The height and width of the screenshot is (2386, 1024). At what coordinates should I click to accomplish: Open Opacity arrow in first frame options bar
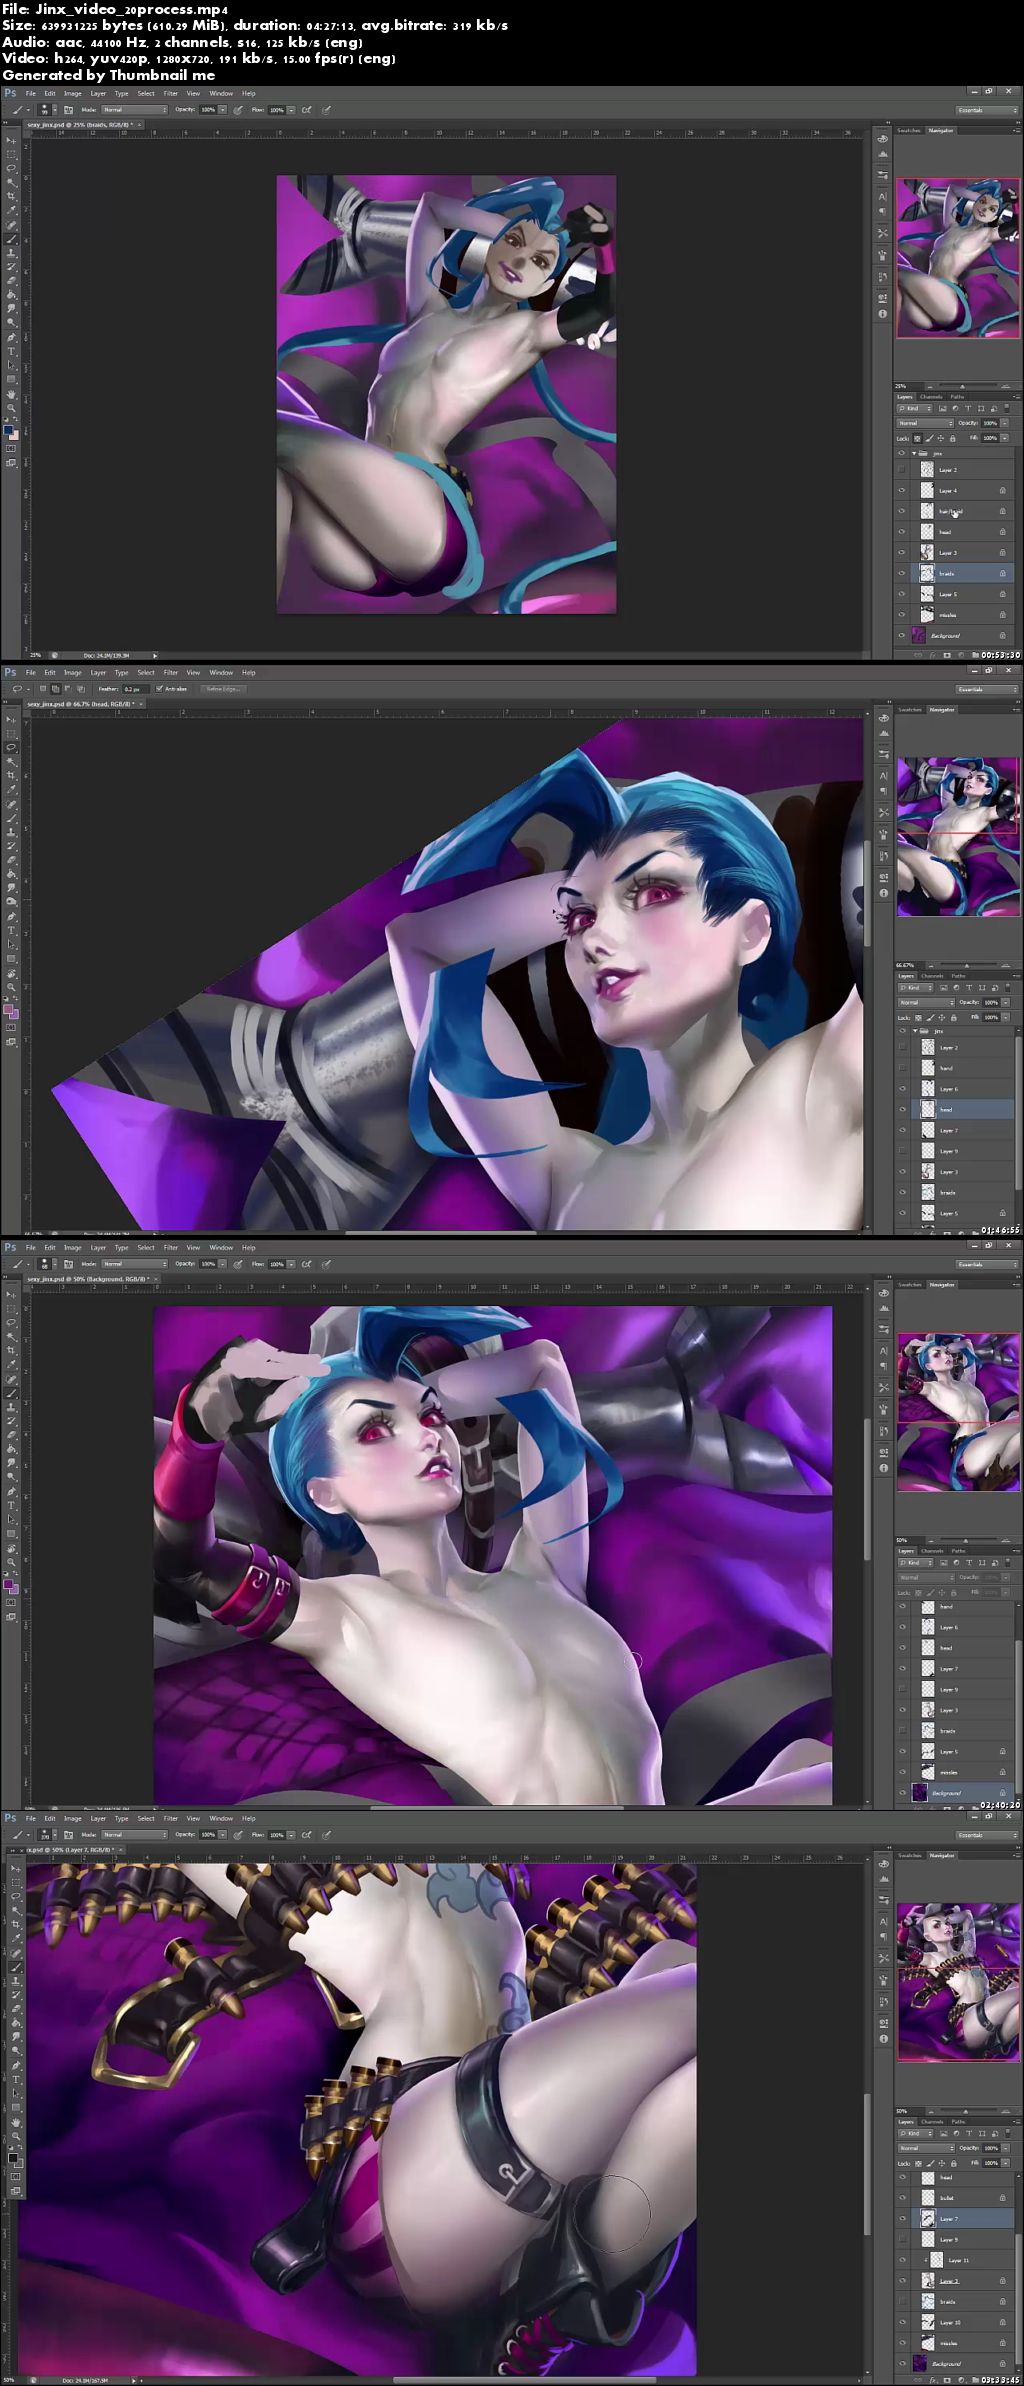[x=222, y=110]
